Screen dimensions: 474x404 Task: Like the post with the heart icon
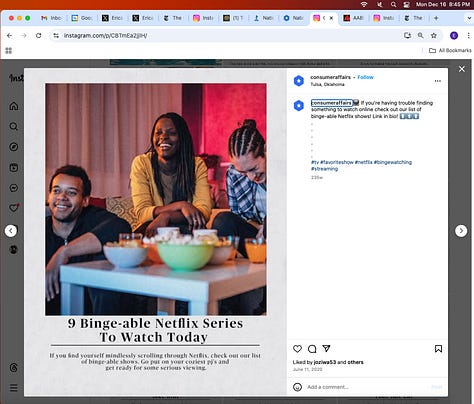297,349
